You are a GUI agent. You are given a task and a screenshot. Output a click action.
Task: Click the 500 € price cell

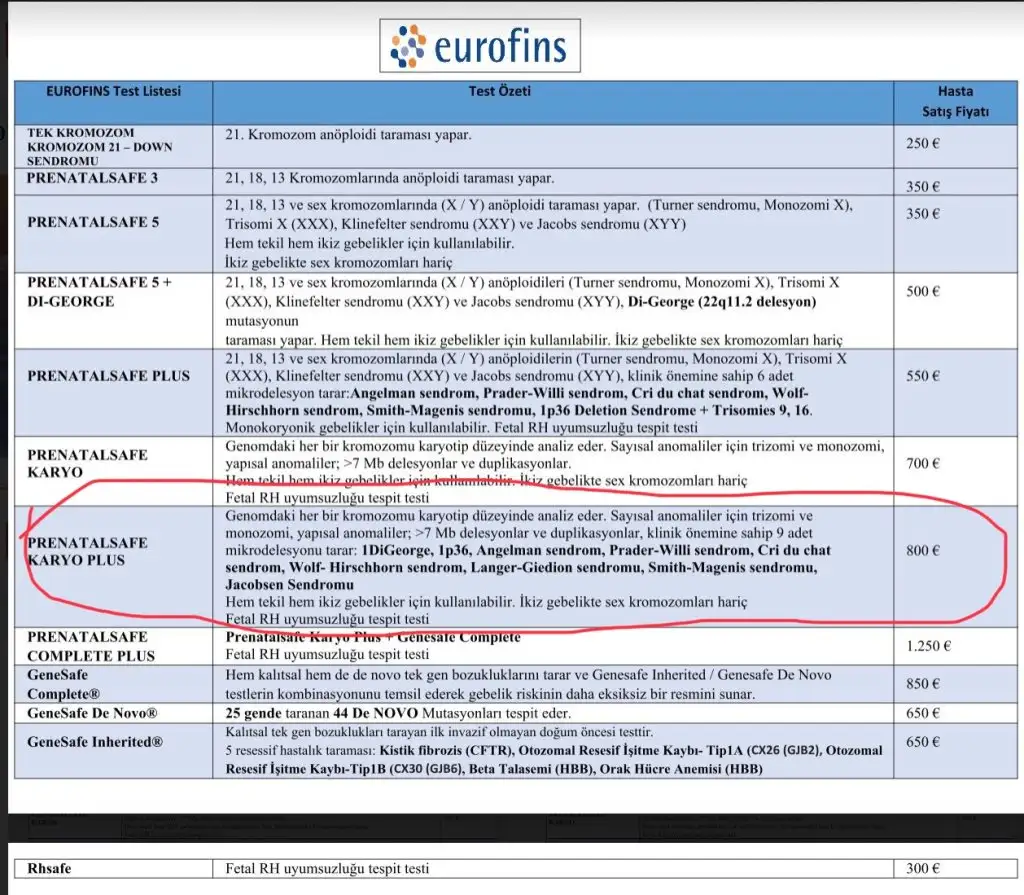tap(923, 292)
